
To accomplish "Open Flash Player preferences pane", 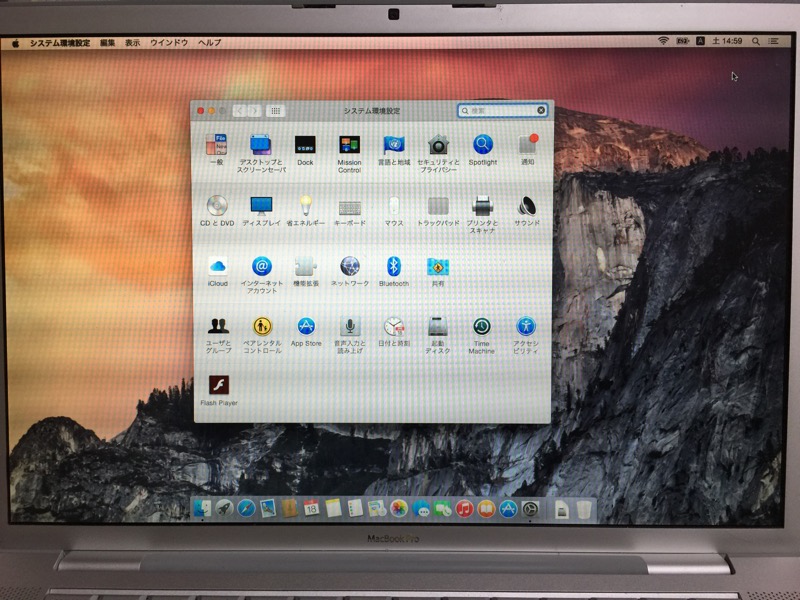I will (x=219, y=390).
